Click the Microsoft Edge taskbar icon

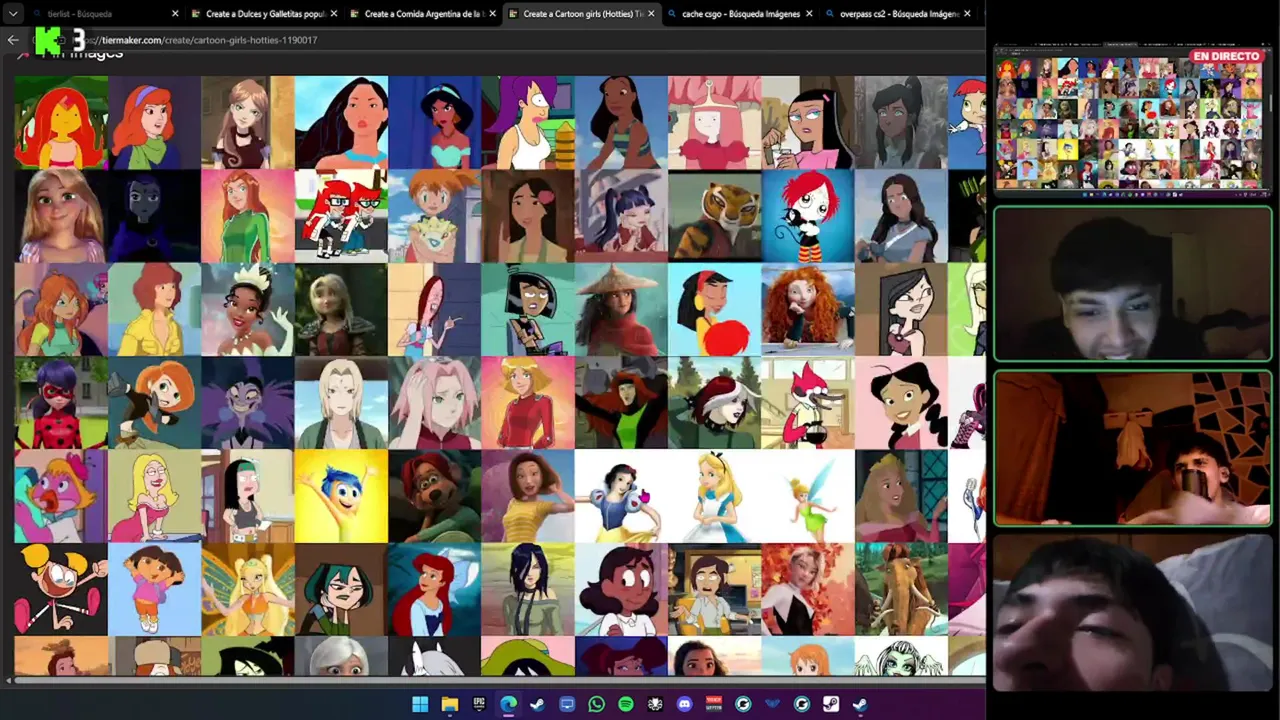[x=509, y=705]
